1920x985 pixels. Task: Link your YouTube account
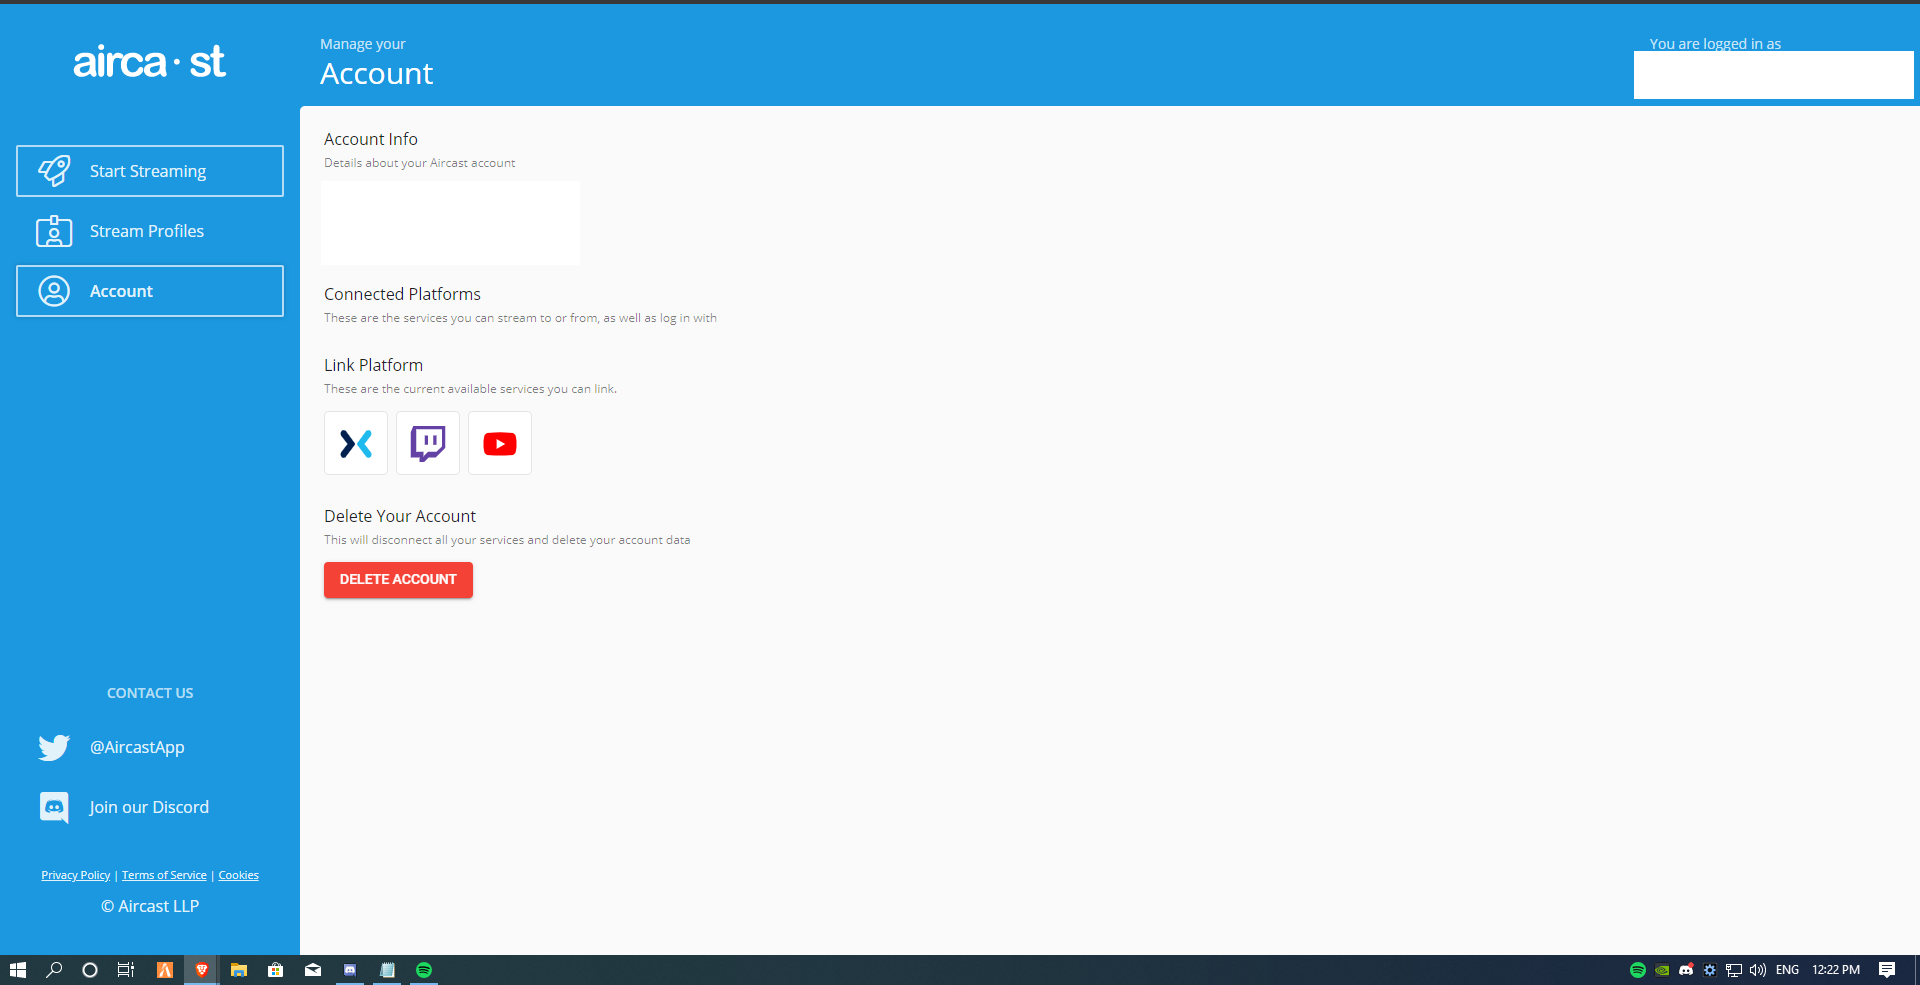(x=500, y=443)
